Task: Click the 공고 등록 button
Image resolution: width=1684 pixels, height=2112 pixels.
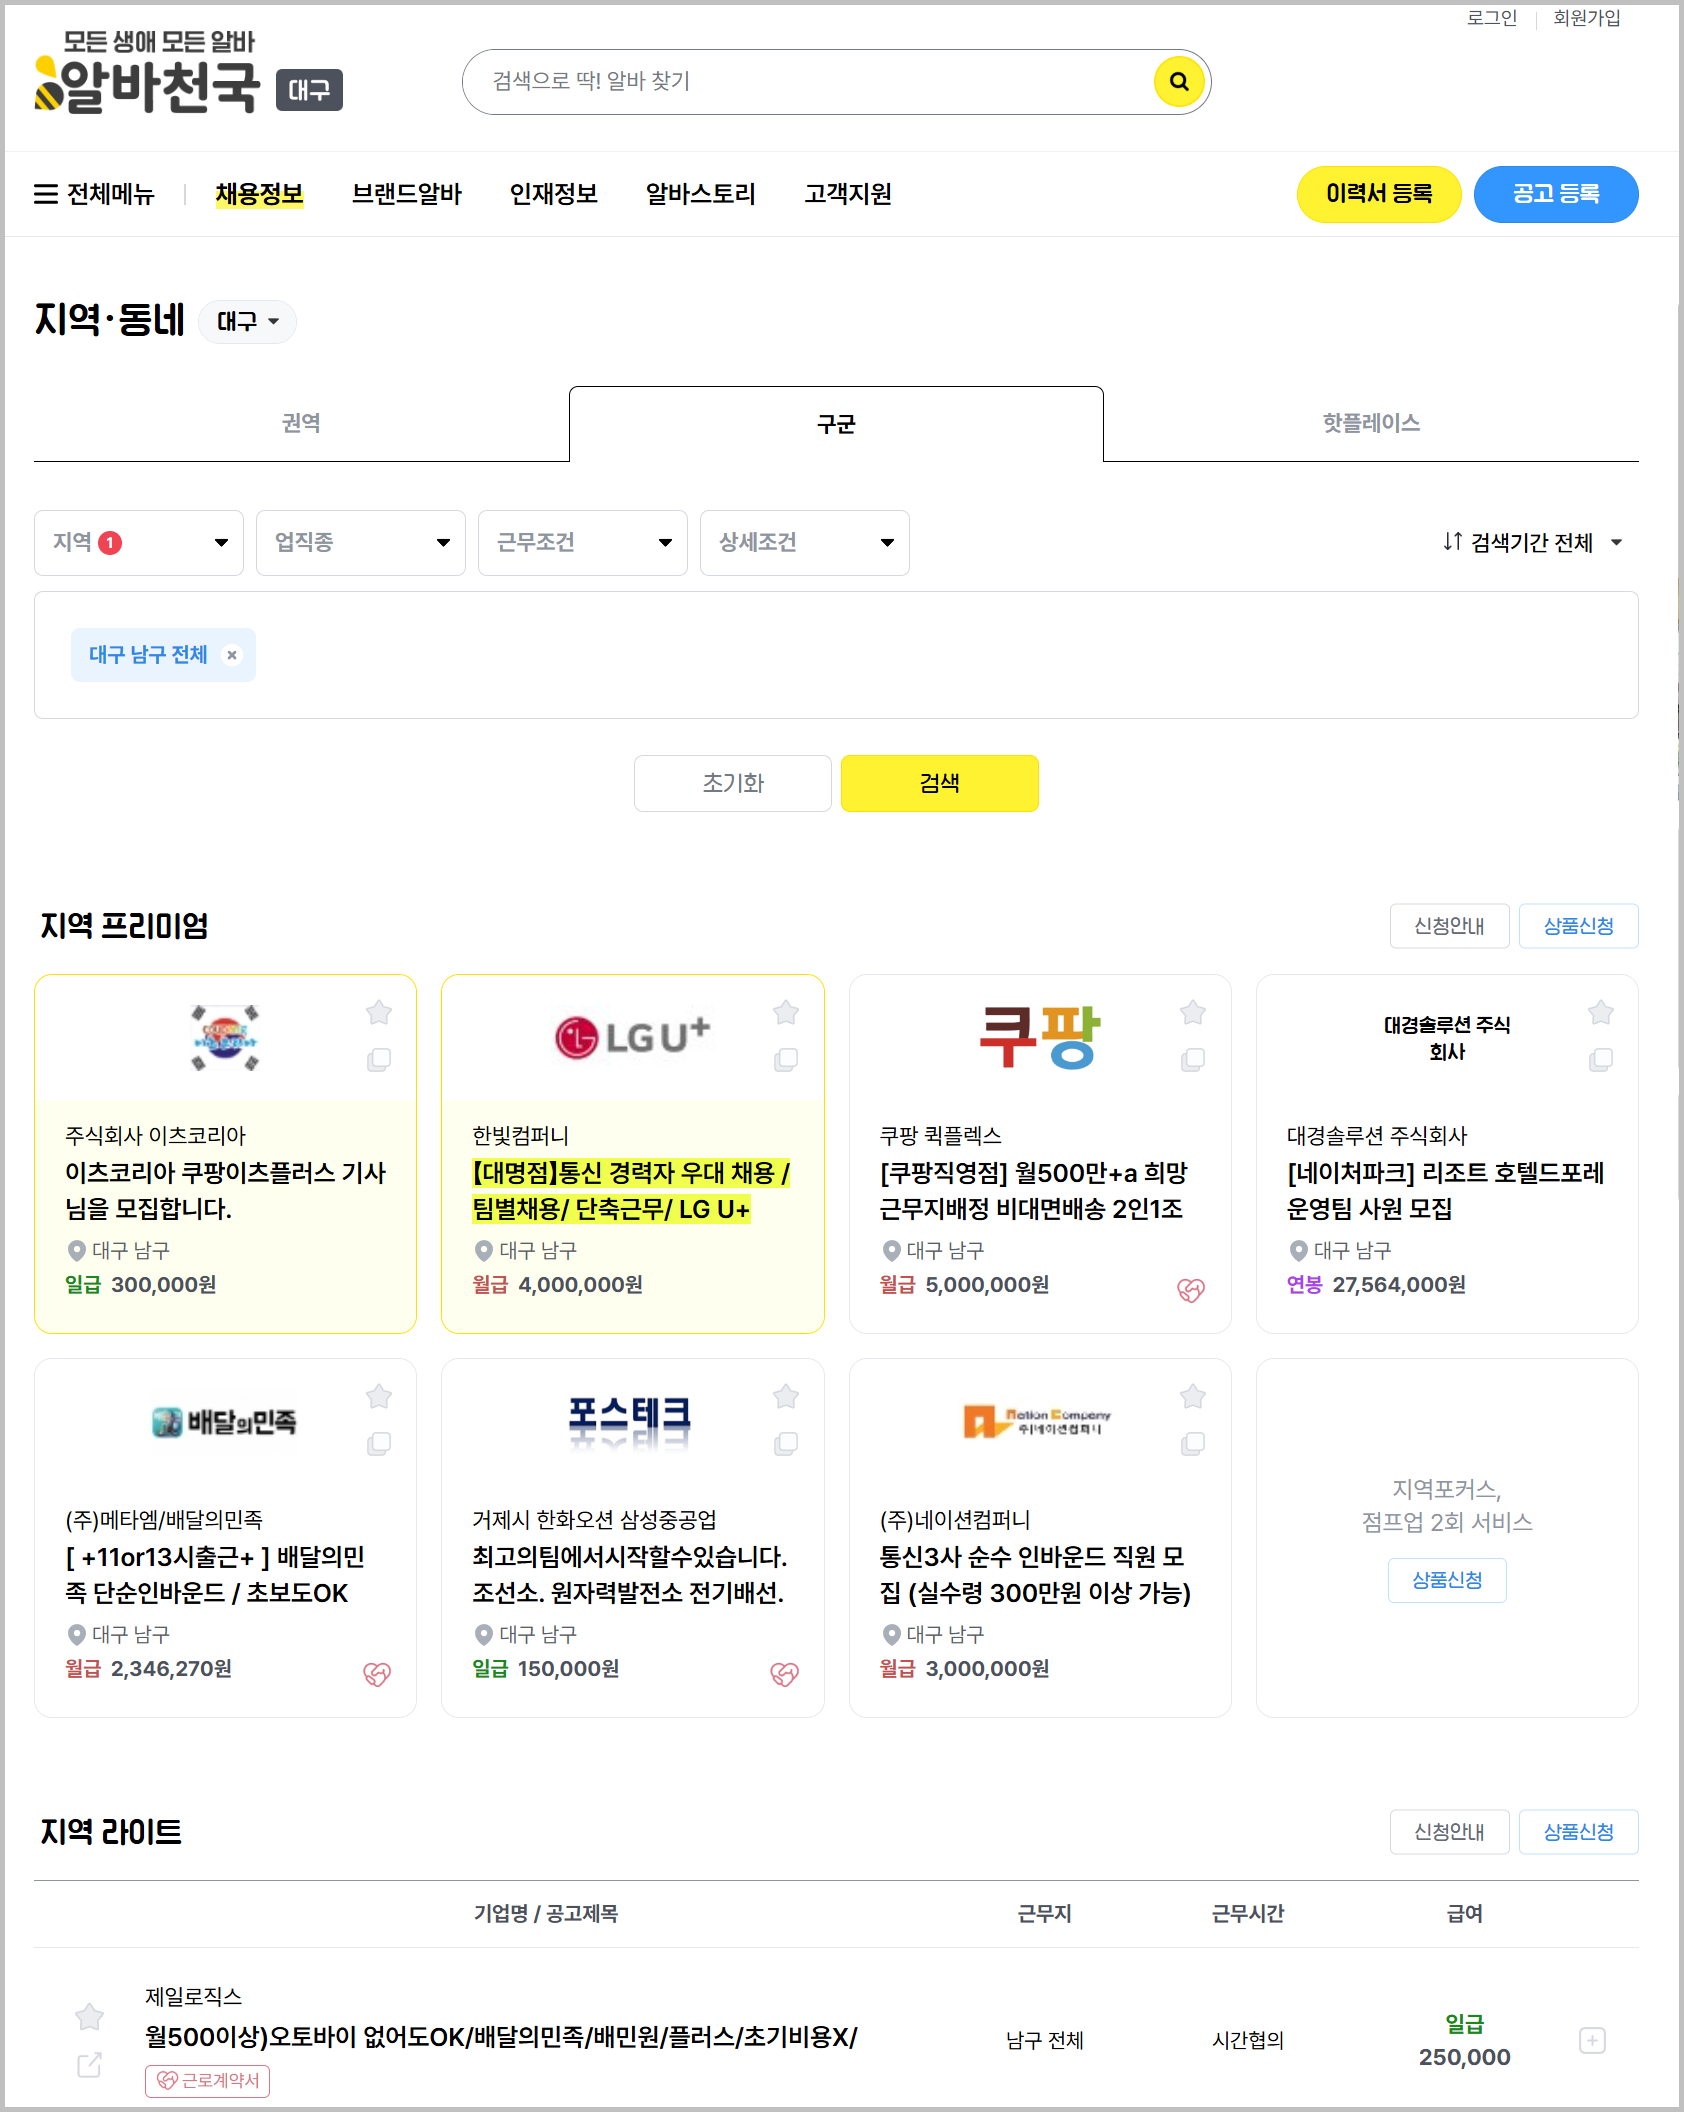Action: coord(1556,194)
